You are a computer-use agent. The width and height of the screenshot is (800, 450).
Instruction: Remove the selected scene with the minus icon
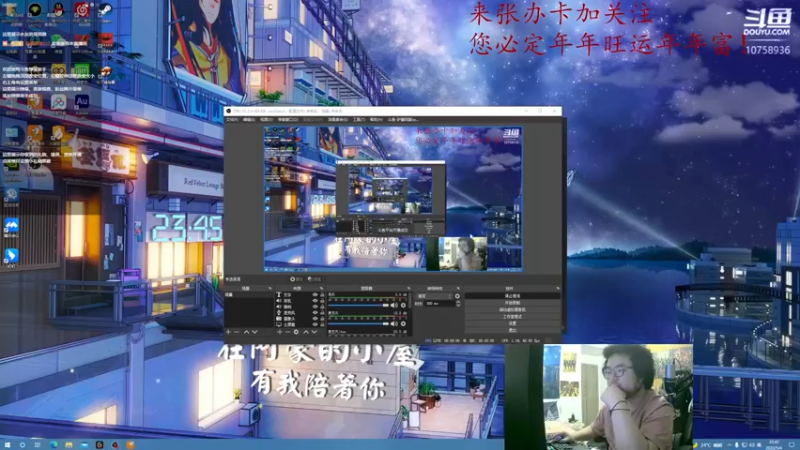236,332
